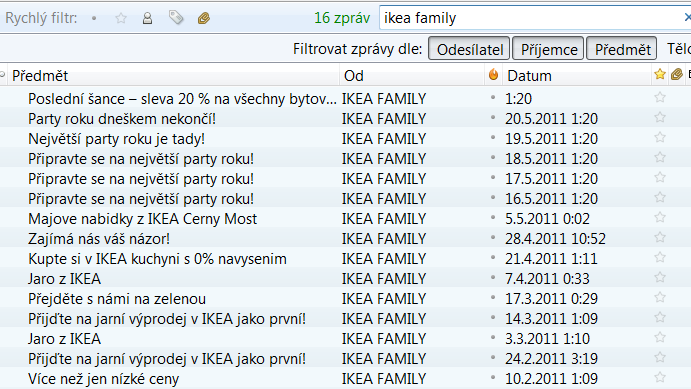
Task: Star the message dated 18.5.2011
Action: [x=660, y=157]
